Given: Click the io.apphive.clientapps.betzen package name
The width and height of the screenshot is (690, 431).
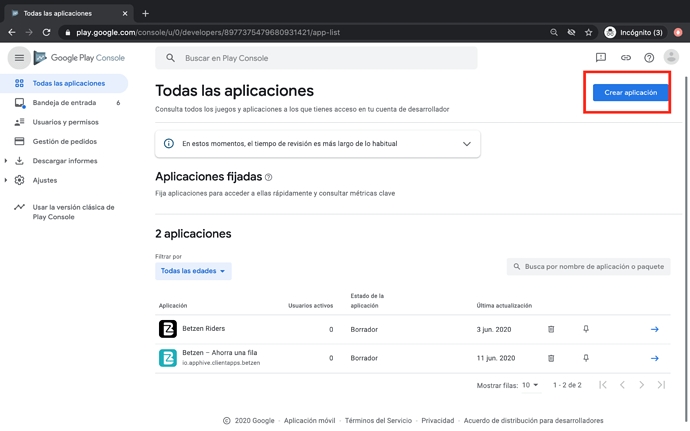Looking at the screenshot, I should 221,363.
